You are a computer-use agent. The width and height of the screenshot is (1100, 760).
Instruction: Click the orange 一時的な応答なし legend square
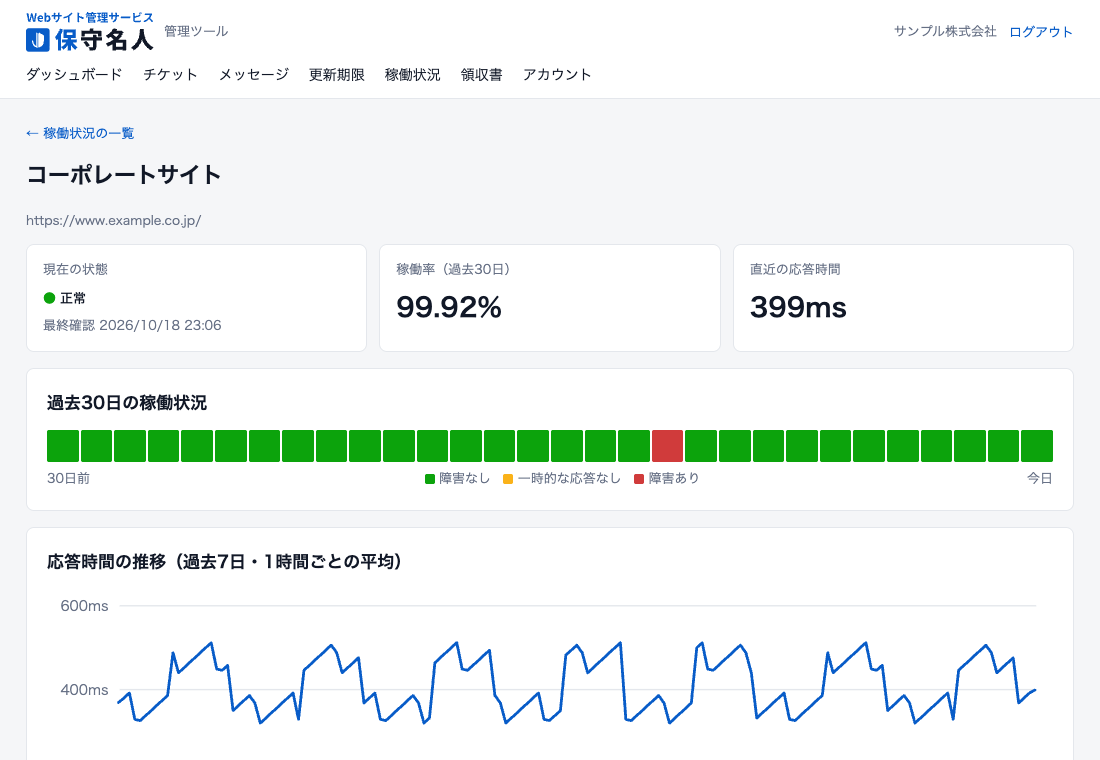click(x=508, y=479)
